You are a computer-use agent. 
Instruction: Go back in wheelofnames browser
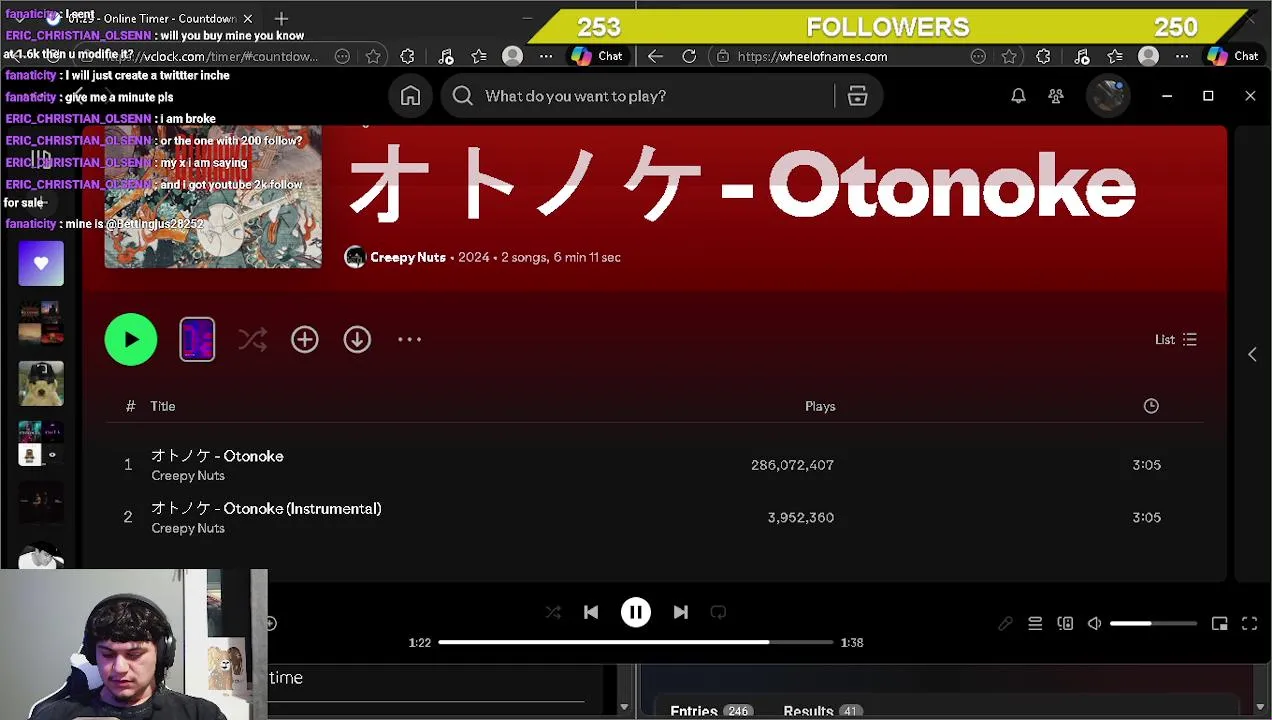655,56
